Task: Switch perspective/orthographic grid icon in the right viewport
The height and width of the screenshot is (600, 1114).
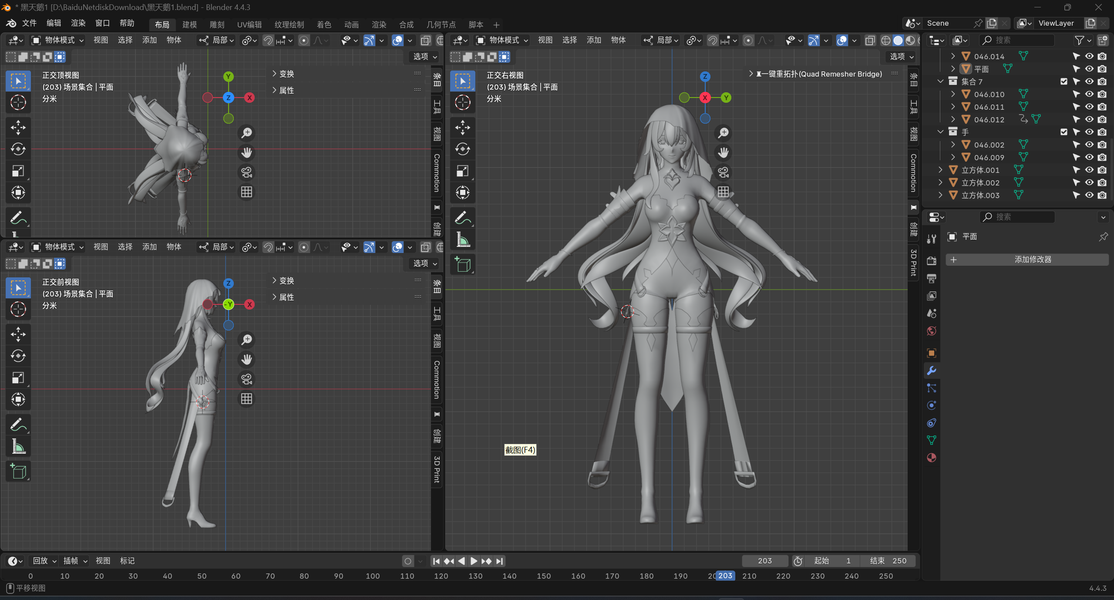Action: coord(723,192)
